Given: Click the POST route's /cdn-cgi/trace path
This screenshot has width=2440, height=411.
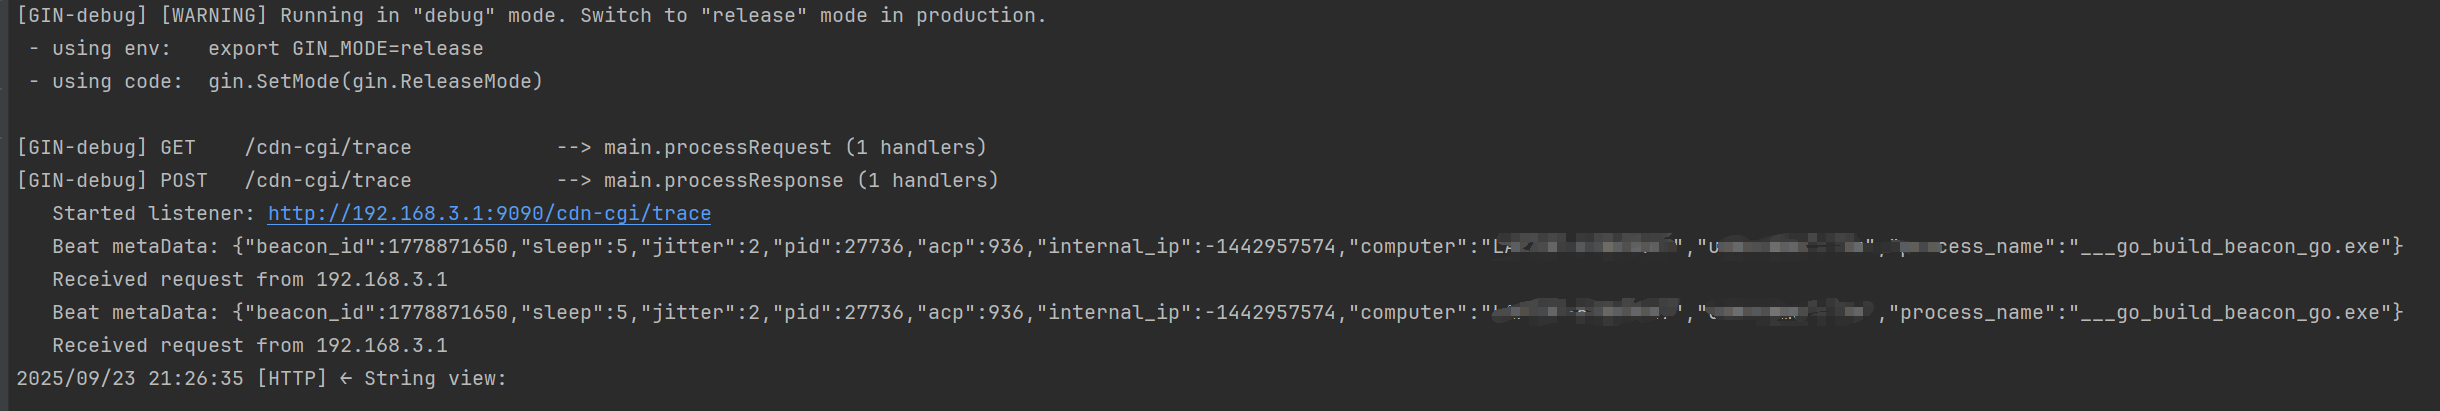Looking at the screenshot, I should (328, 181).
